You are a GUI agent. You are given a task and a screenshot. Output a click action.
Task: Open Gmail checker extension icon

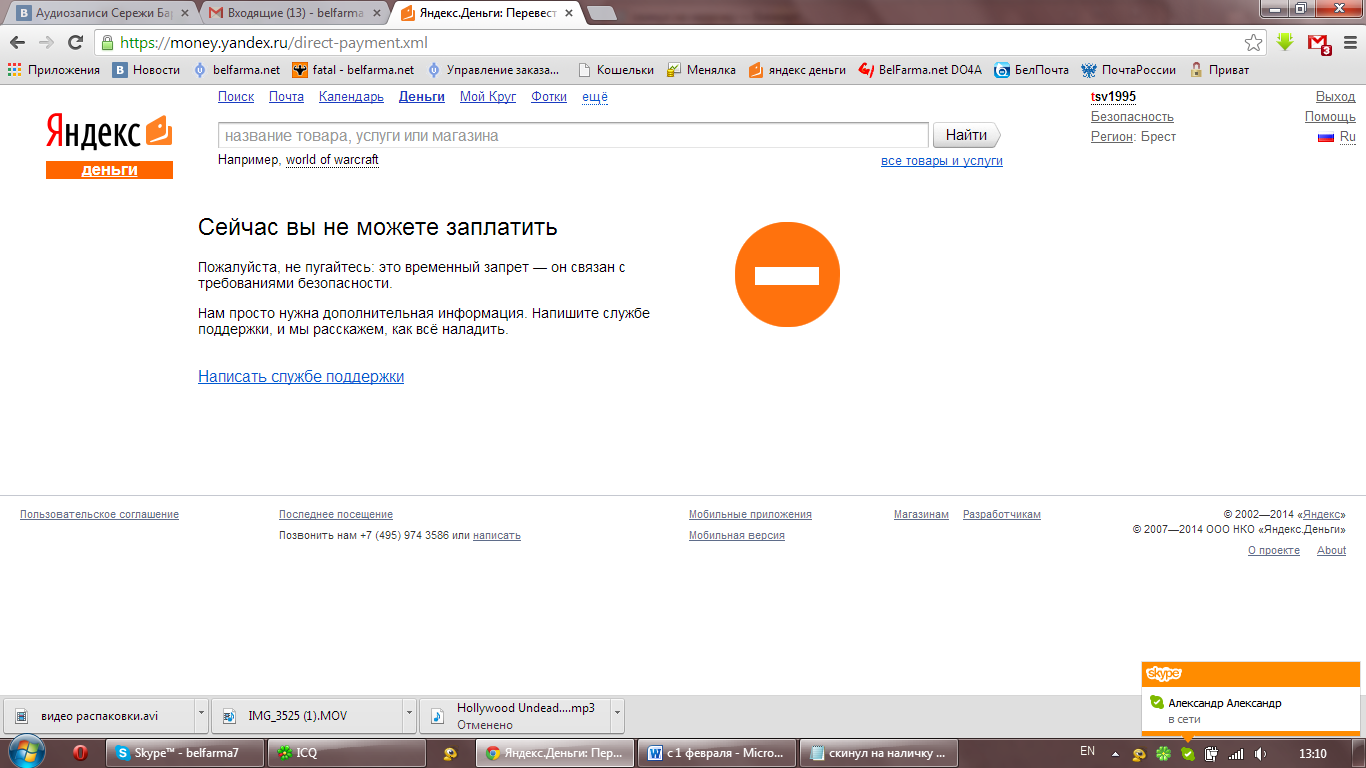pyautogui.click(x=1319, y=43)
